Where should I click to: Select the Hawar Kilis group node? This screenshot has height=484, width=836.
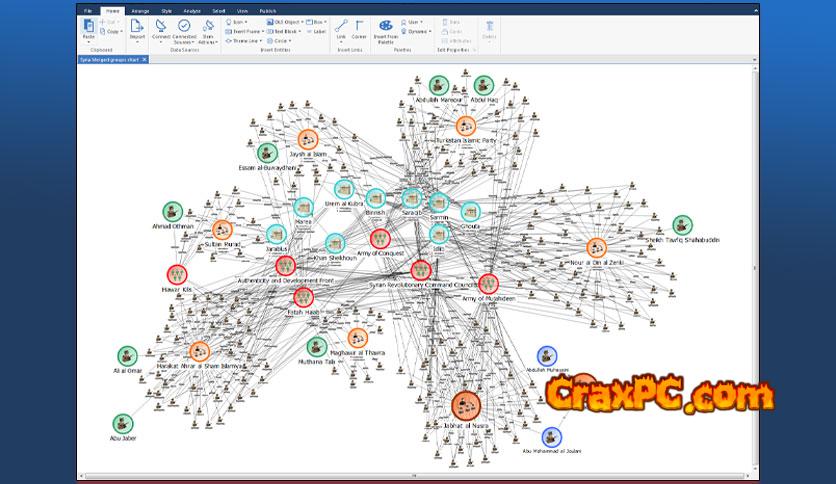tap(177, 275)
